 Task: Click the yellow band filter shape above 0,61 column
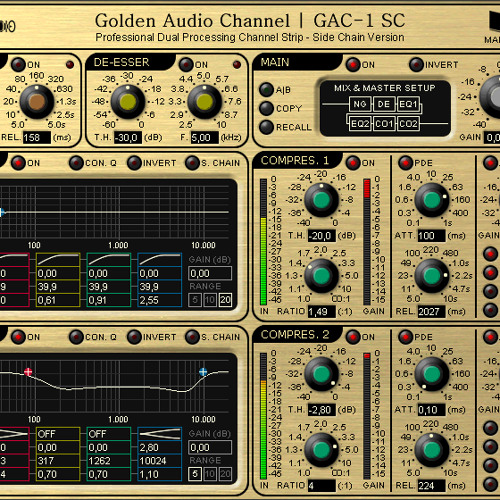[58, 260]
